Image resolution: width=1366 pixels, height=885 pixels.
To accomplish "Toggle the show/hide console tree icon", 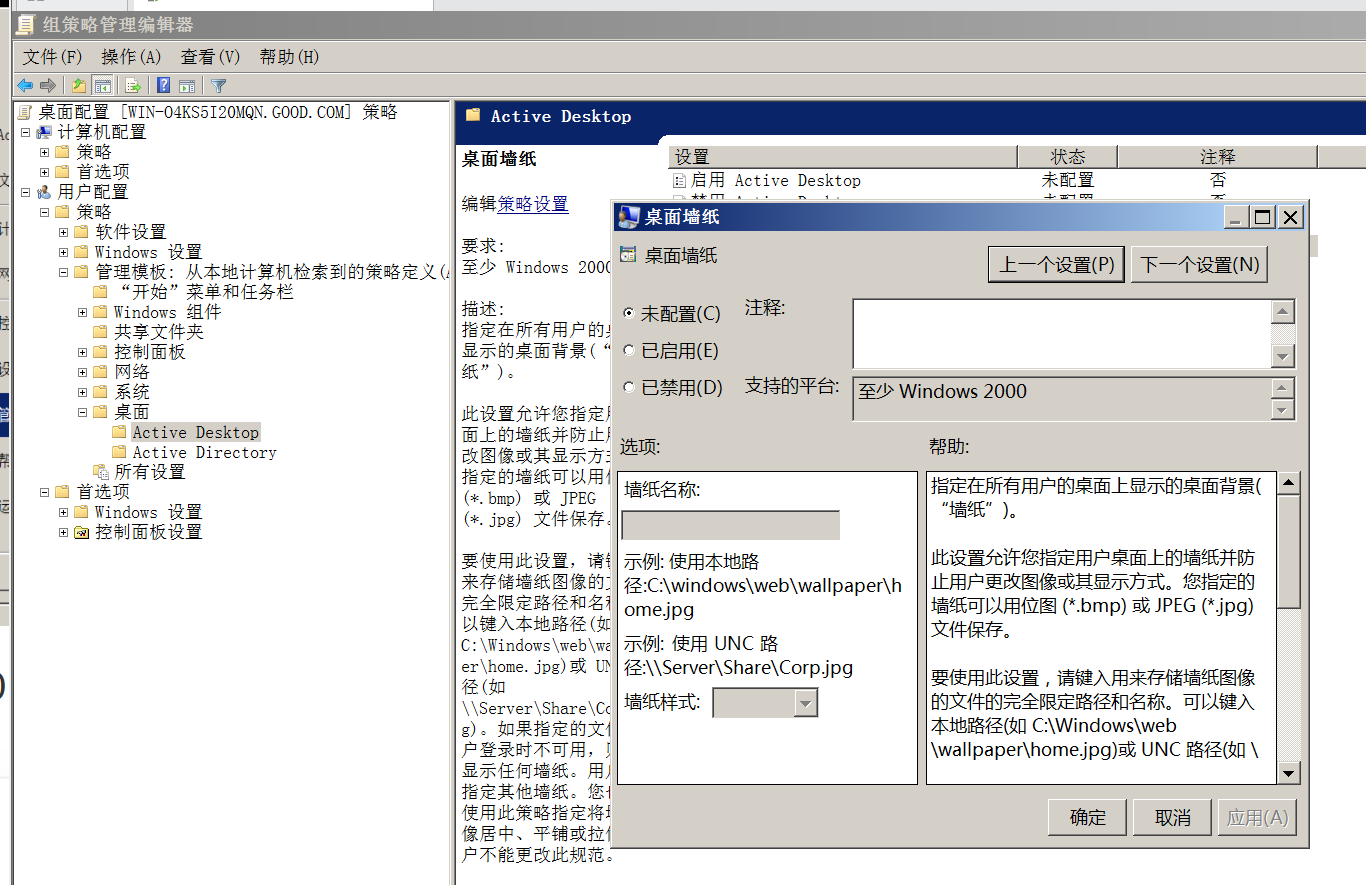I will click(x=102, y=86).
